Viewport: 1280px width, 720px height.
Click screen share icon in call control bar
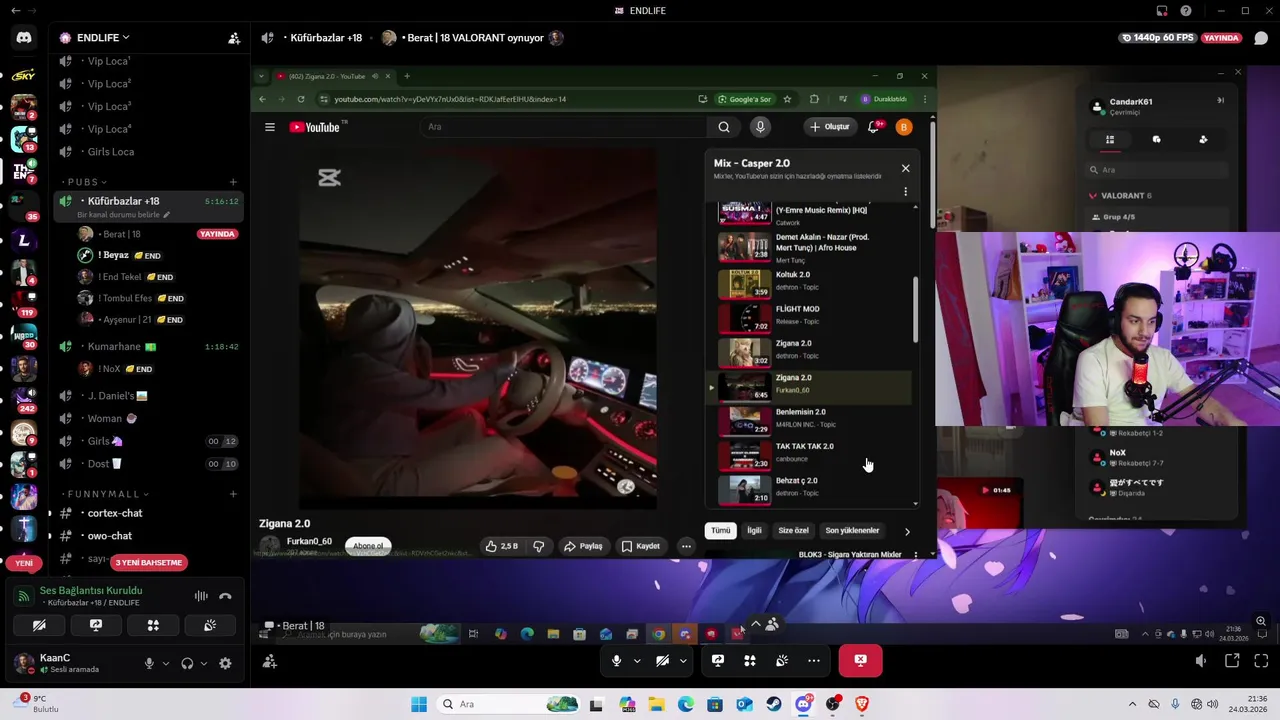click(718, 660)
